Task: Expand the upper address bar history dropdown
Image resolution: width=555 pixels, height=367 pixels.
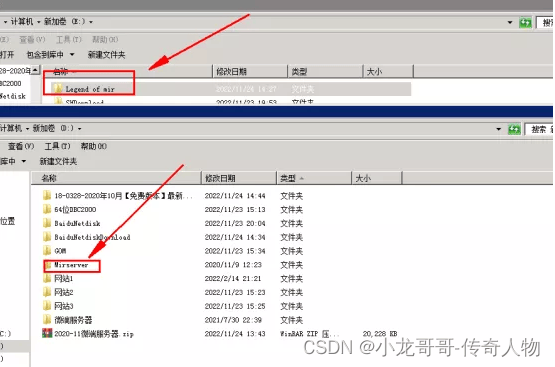Action: click(x=510, y=23)
